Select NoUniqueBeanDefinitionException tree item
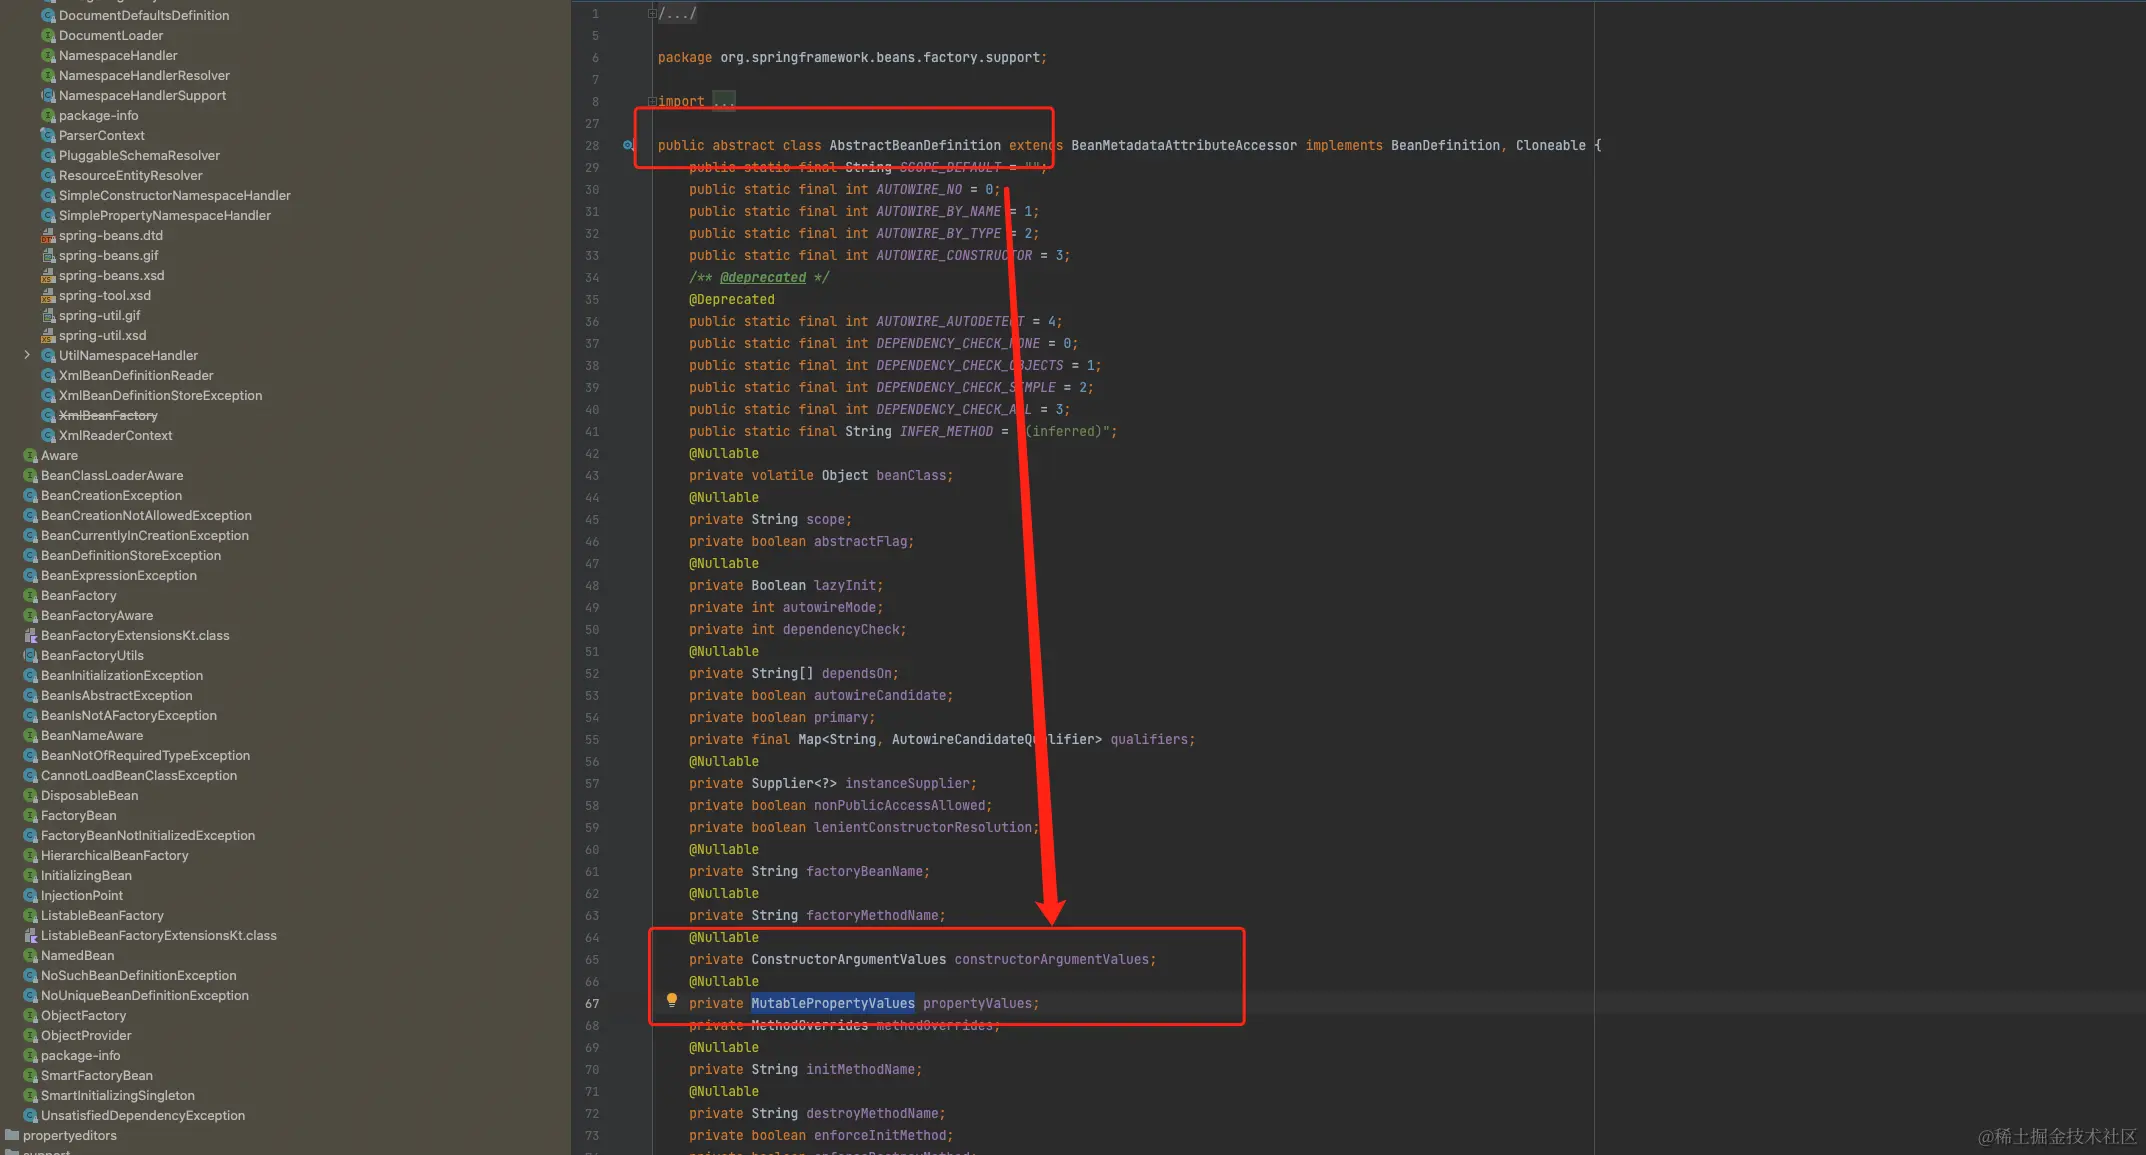The height and width of the screenshot is (1155, 2146). [x=144, y=996]
